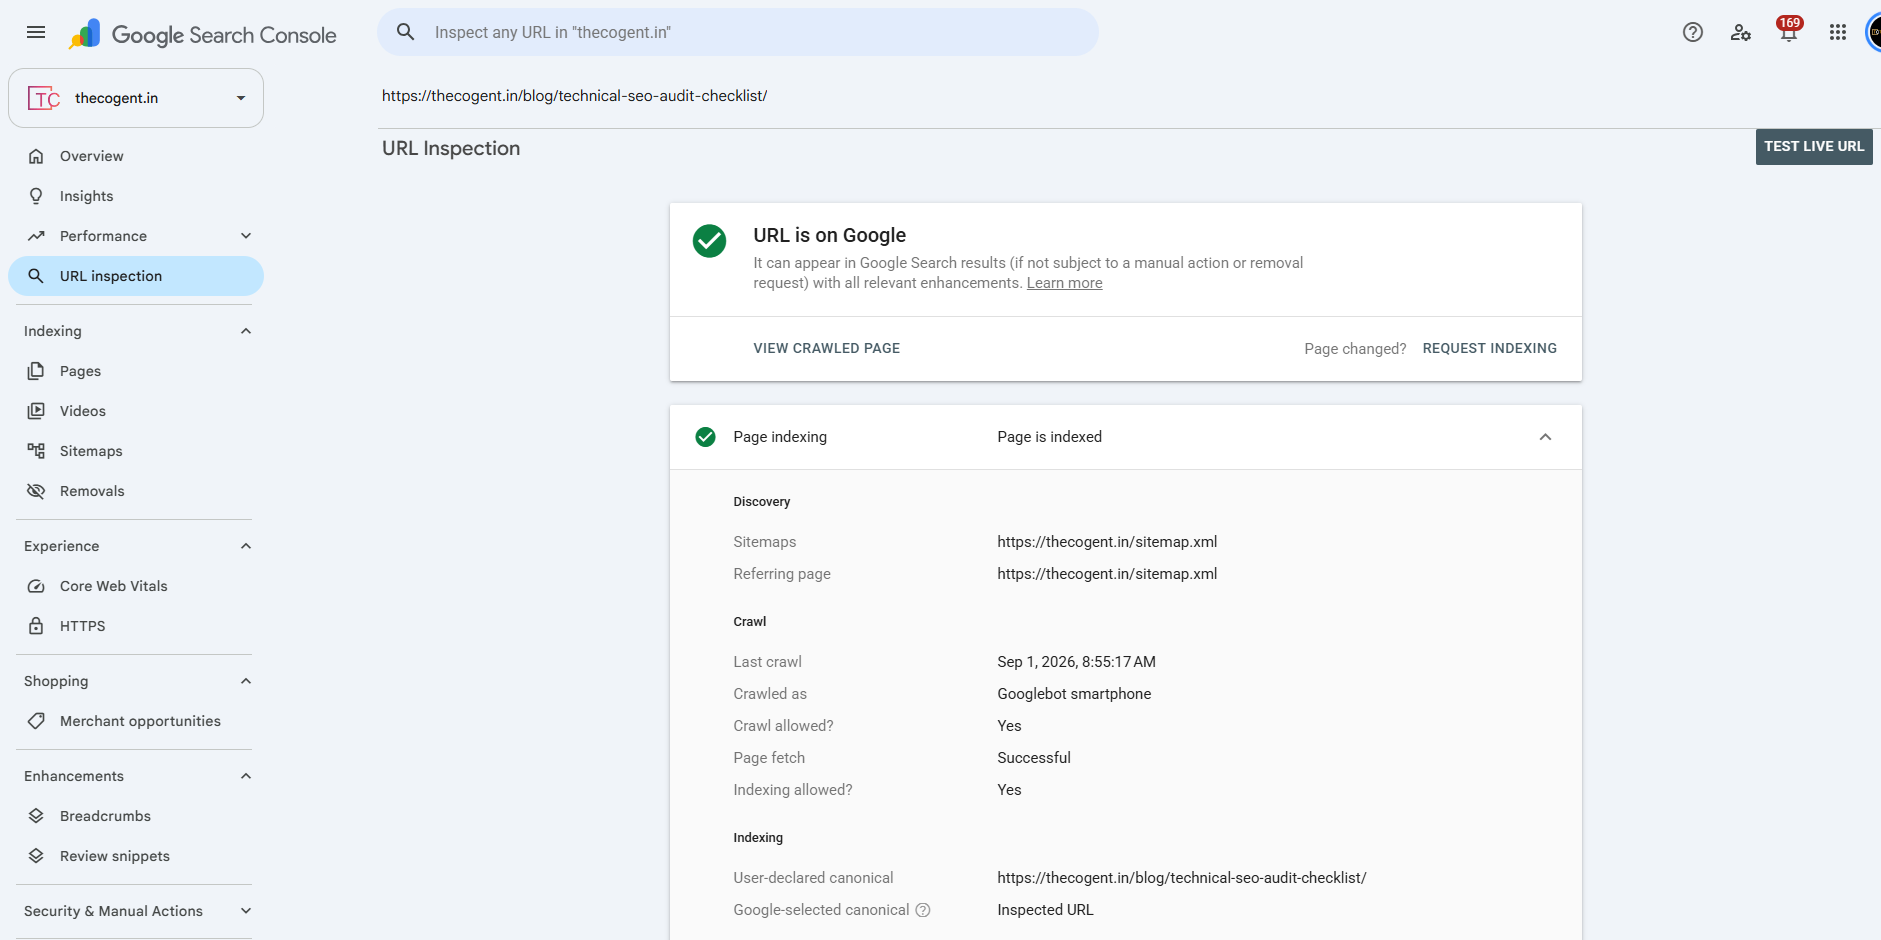Collapse the Page indexing details panel
1881x940 pixels.
click(1545, 437)
